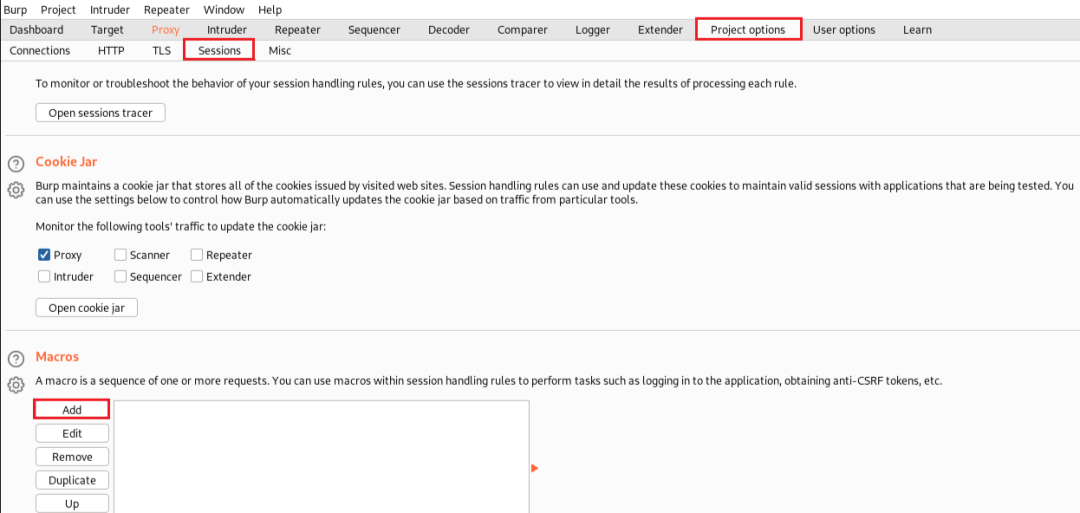Open the Repeater menu in menu bar

(167, 10)
